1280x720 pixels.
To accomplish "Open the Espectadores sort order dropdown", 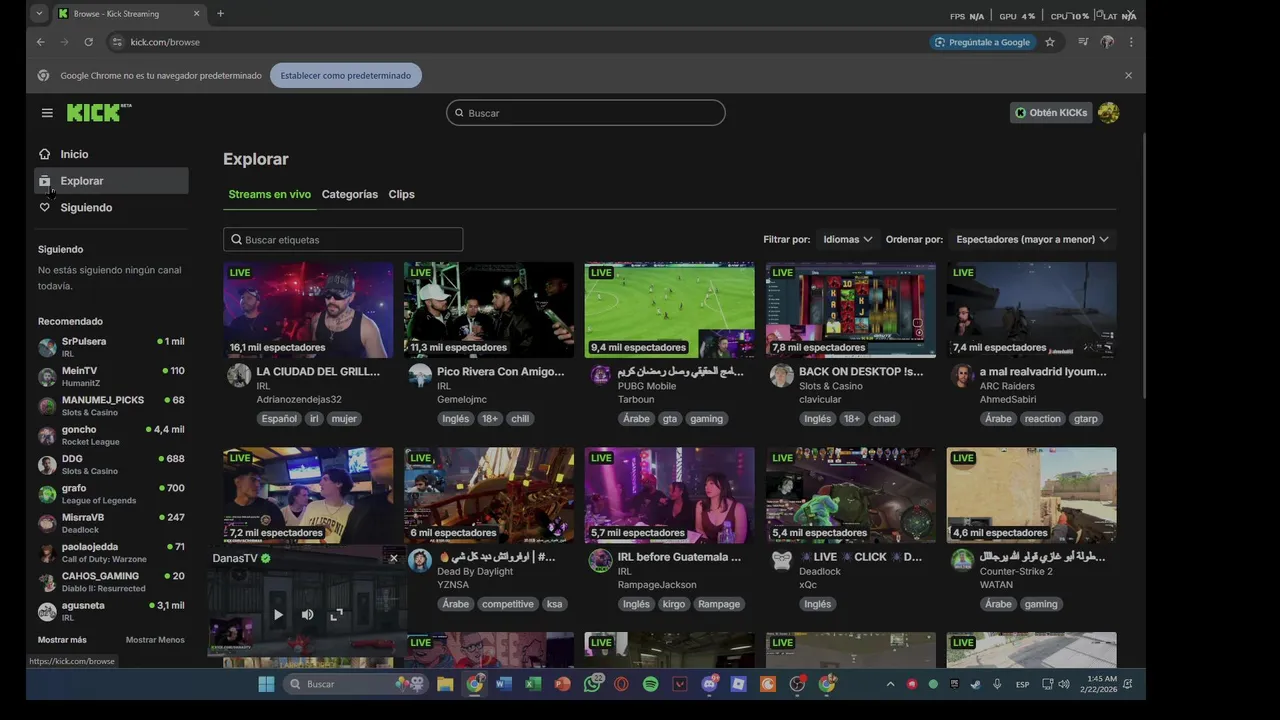I will coord(1032,239).
